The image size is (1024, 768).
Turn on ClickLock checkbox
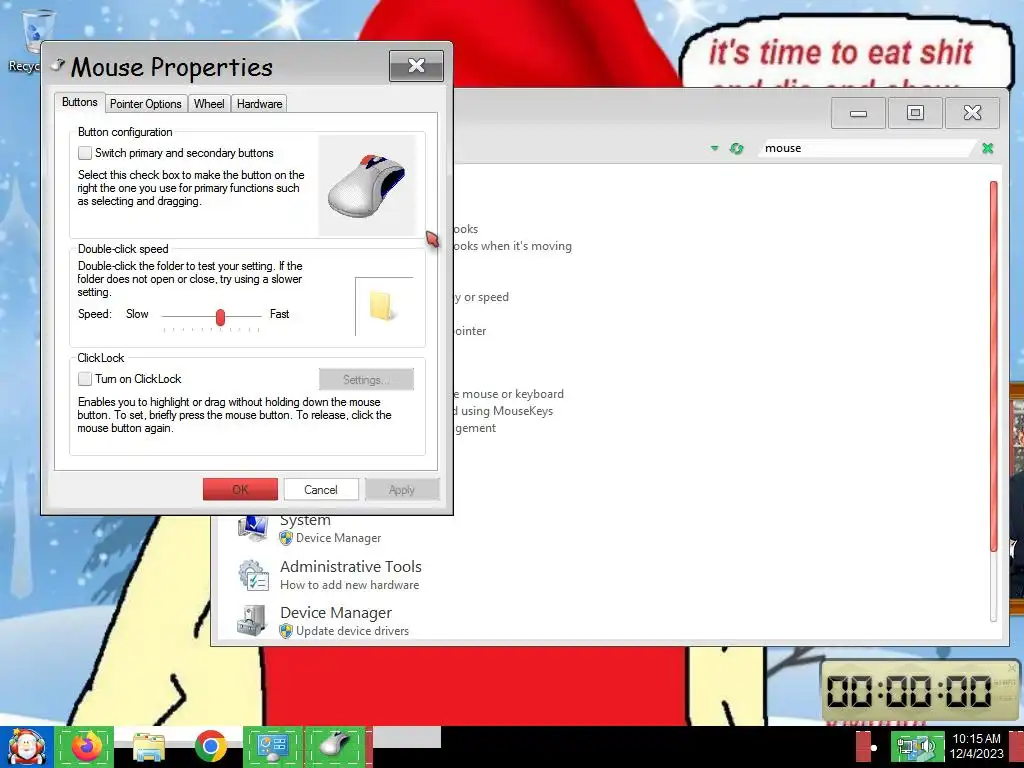pos(85,379)
